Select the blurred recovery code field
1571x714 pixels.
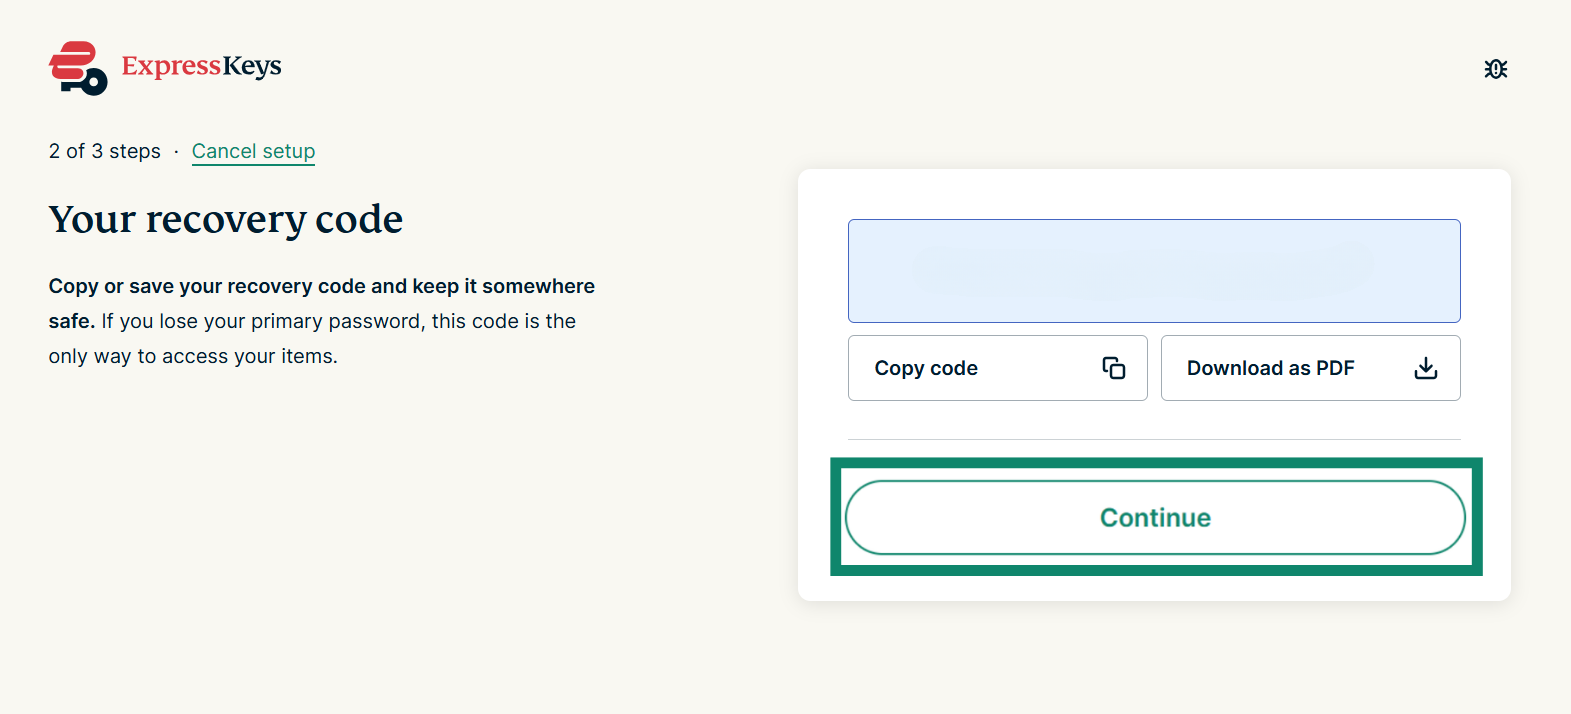pyautogui.click(x=1154, y=271)
